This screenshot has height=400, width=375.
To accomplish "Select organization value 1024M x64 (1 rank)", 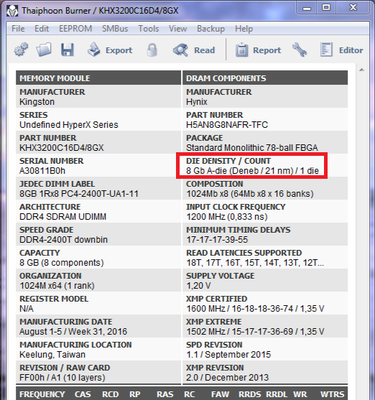I will tap(57, 286).
